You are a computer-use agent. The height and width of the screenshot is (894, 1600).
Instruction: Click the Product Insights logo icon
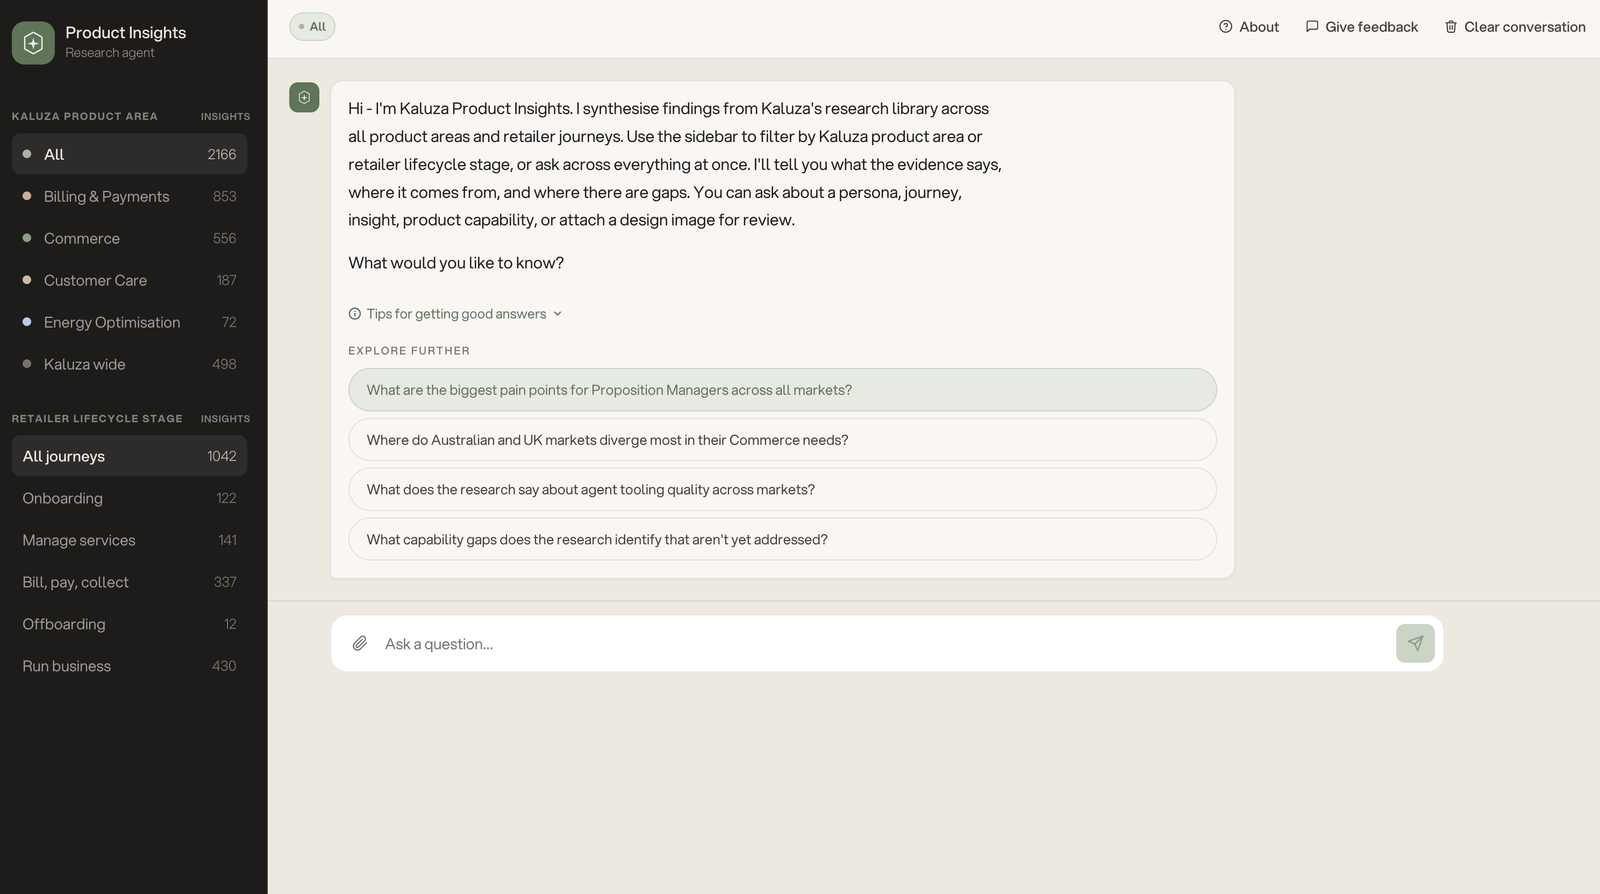coord(33,43)
